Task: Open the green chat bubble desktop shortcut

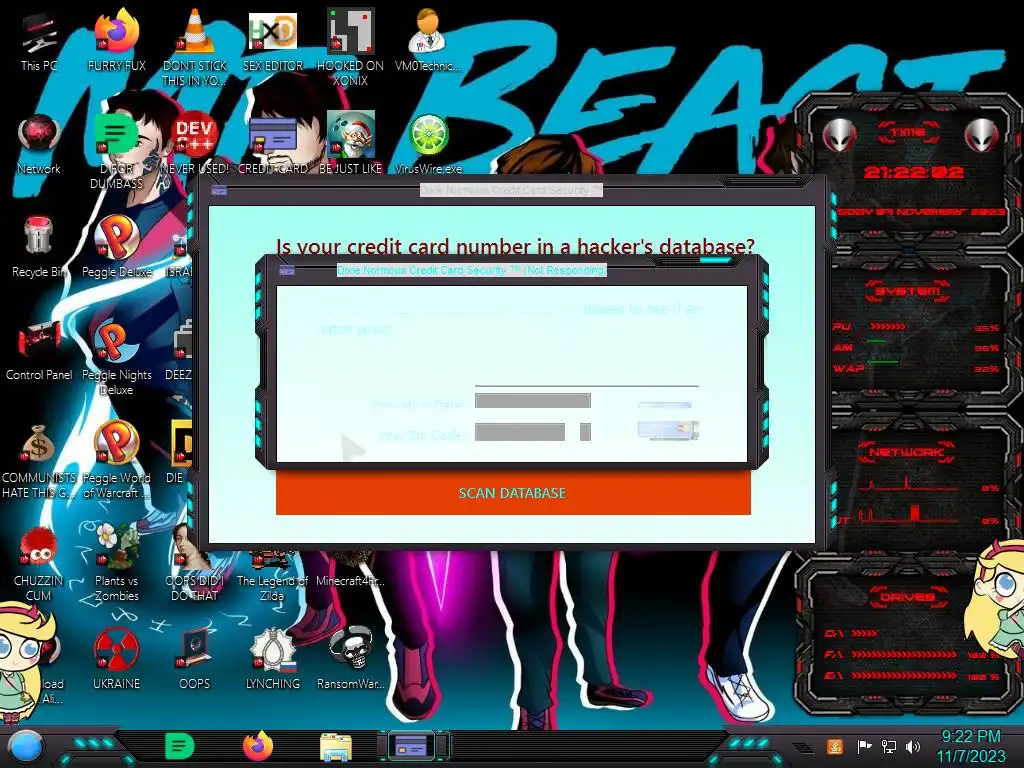Action: click(x=116, y=135)
